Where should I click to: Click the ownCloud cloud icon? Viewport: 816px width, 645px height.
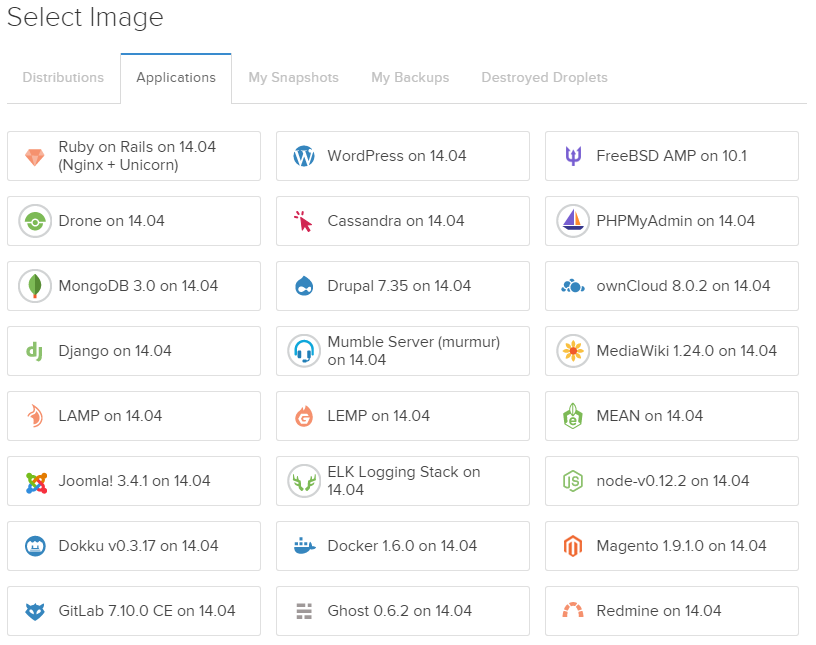573,286
